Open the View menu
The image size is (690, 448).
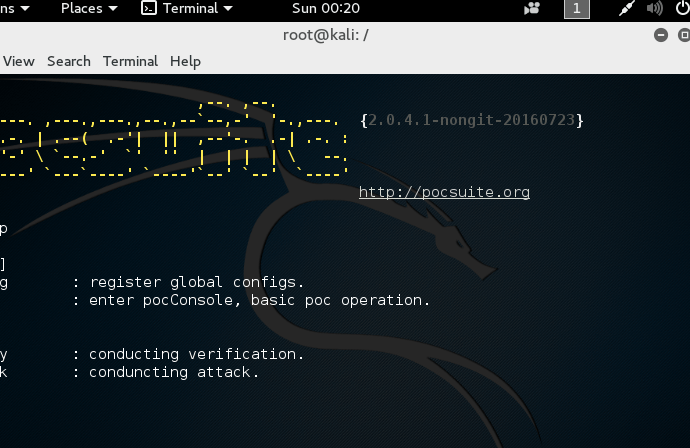[x=18, y=61]
